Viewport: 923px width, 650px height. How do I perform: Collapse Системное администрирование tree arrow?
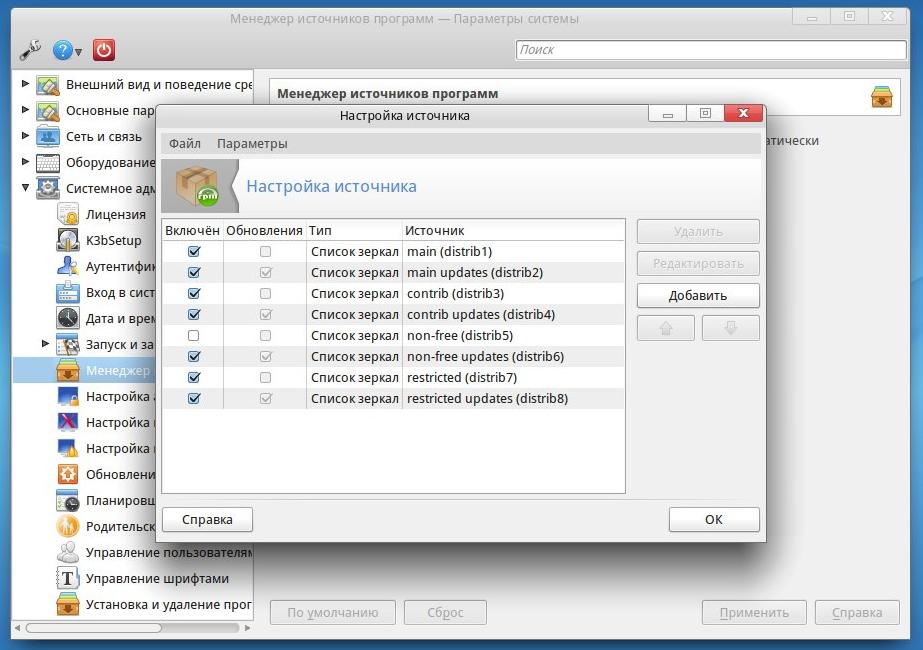point(25,188)
